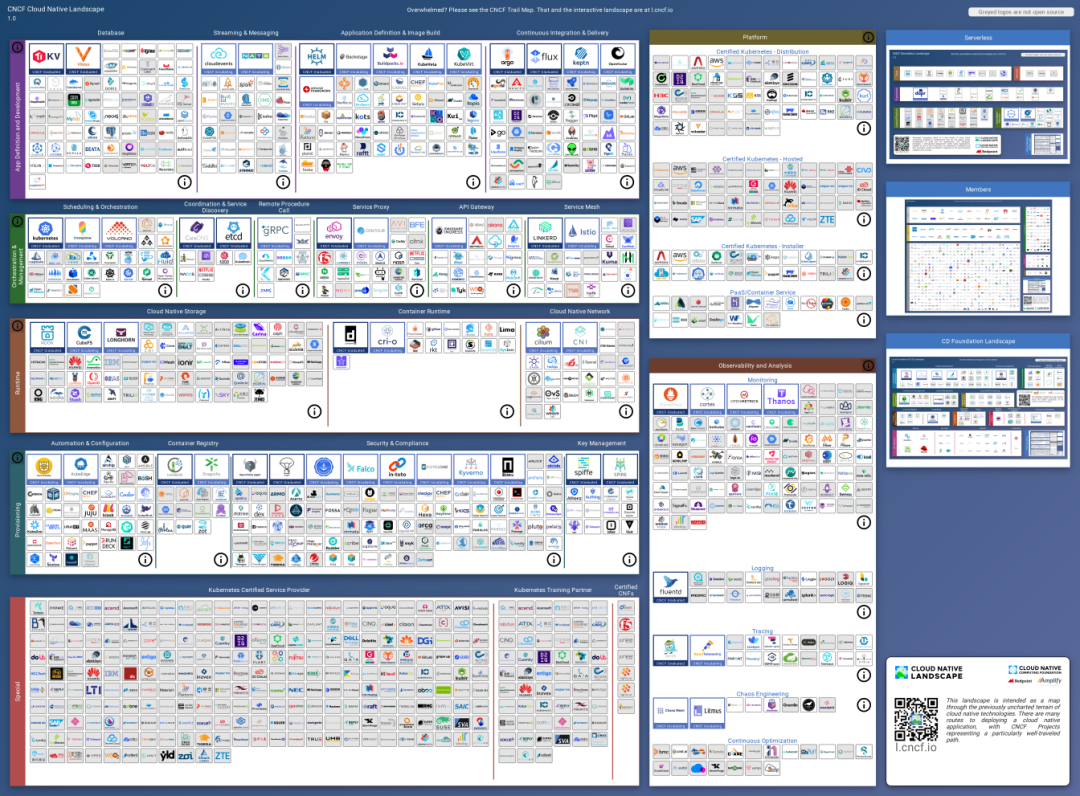Click the Monitoring category heading
This screenshot has height=796, width=1080.
click(762, 380)
